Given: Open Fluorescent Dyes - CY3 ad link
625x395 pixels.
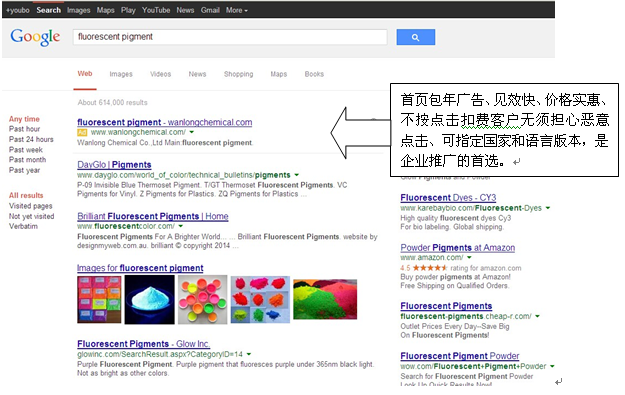Looking at the screenshot, I should [x=448, y=198].
